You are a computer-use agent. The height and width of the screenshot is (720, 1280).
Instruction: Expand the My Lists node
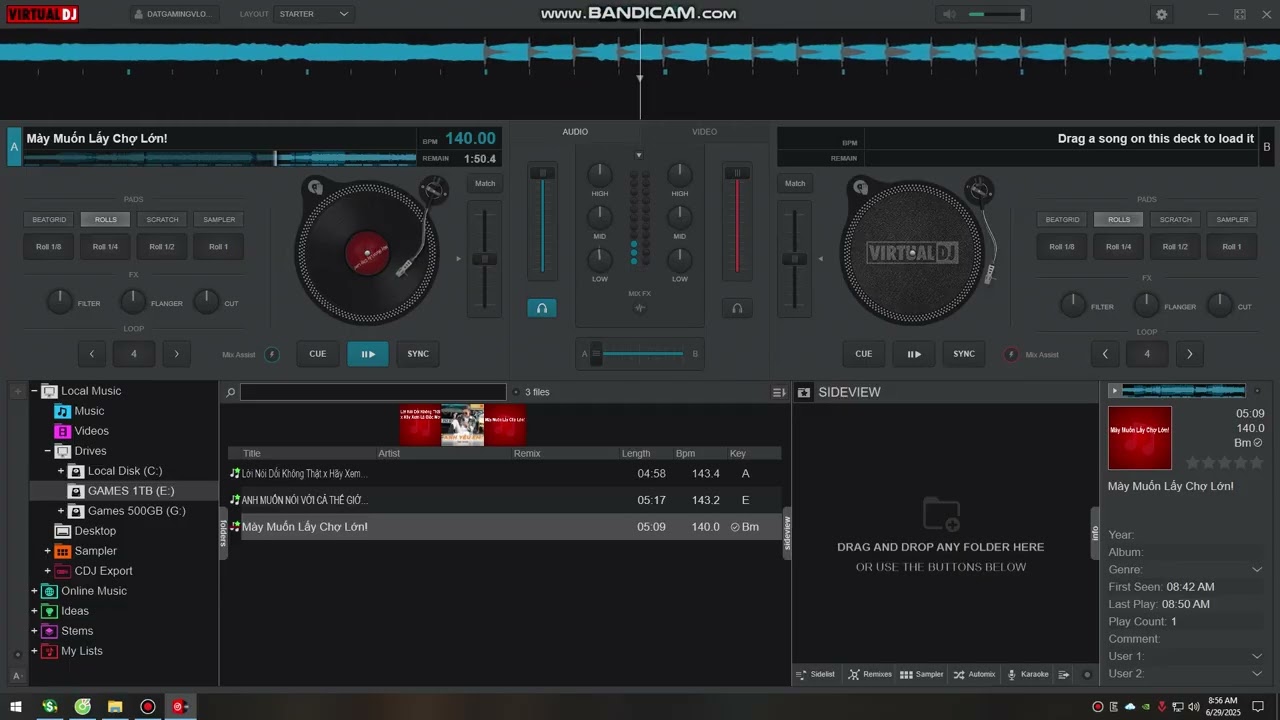click(34, 651)
